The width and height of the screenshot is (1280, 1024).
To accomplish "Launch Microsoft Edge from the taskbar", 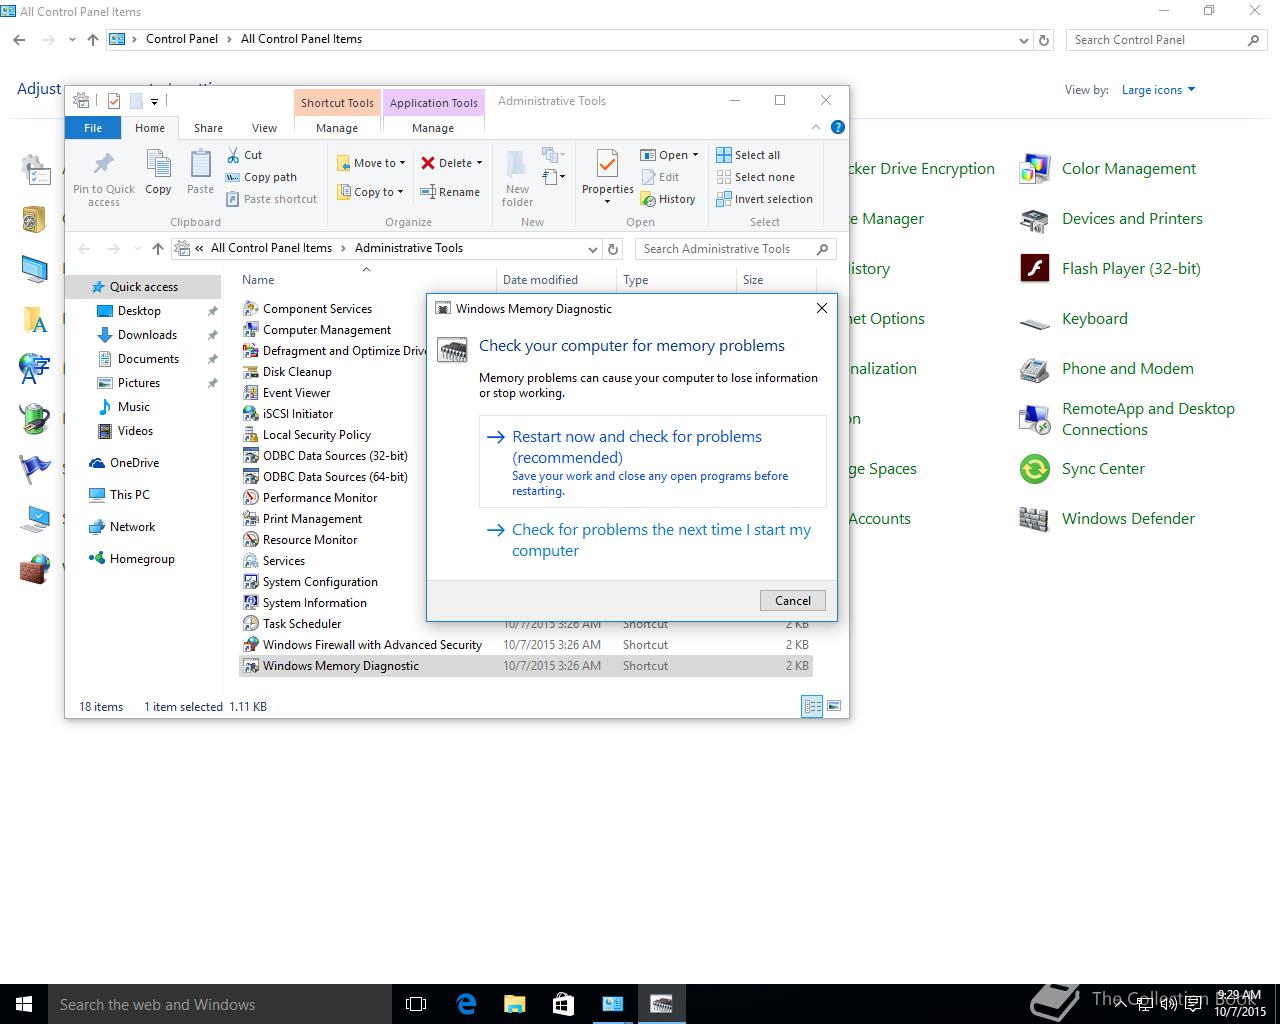I will (465, 1004).
